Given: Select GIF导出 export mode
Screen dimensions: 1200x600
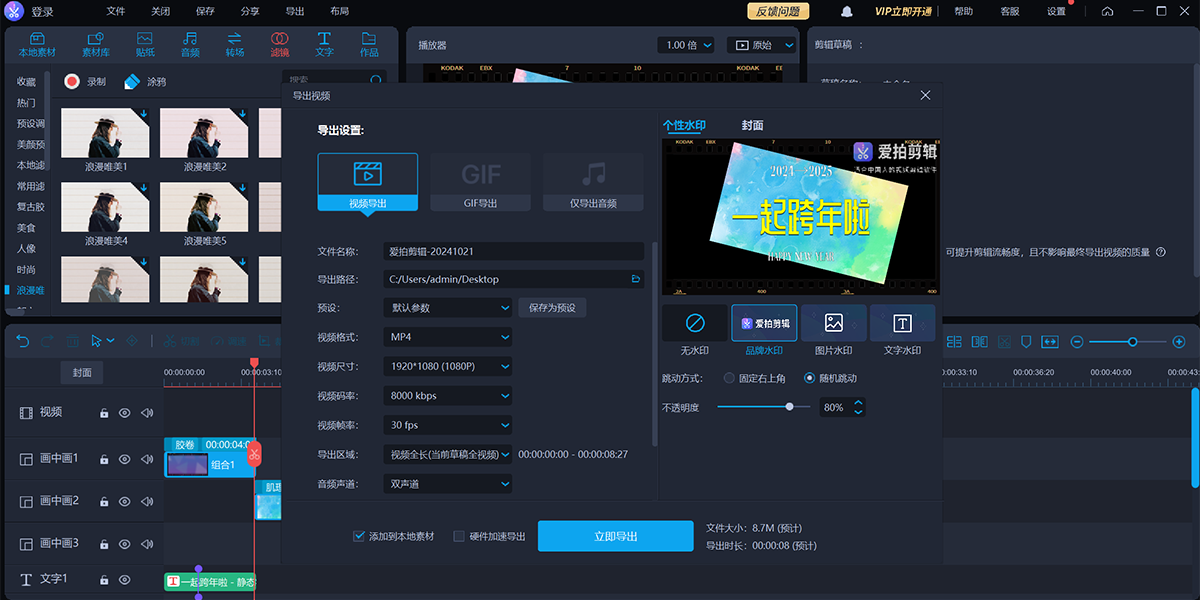Looking at the screenshot, I should [480, 181].
